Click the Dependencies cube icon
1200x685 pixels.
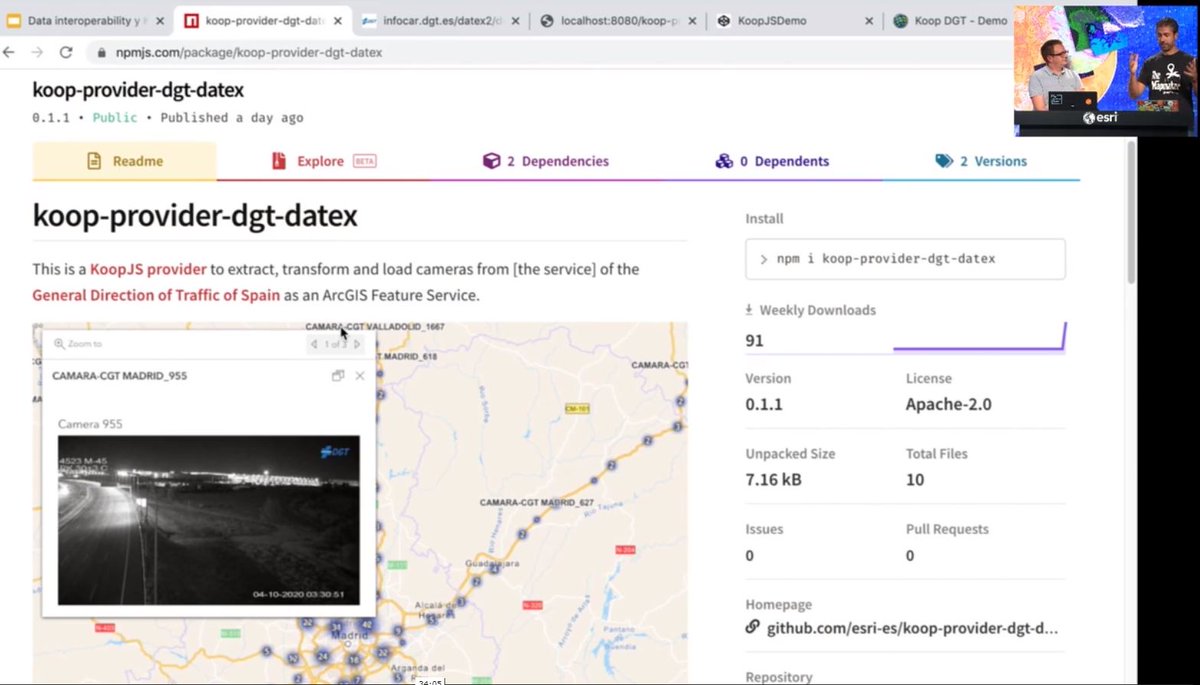(491, 161)
